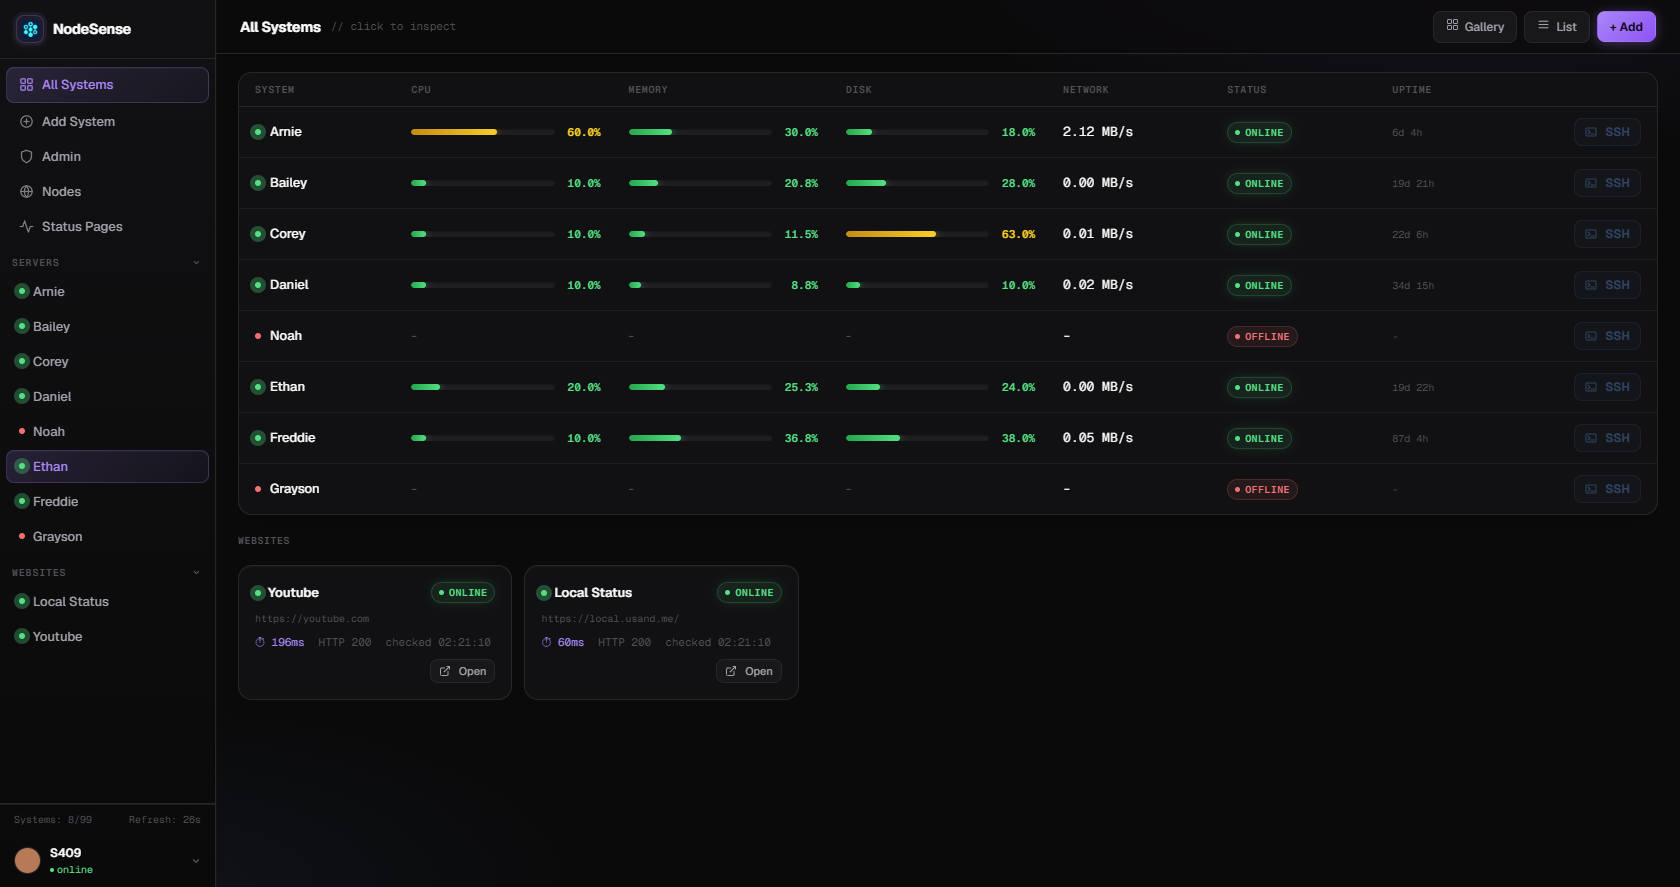Click the Nodes globe icon
The height and width of the screenshot is (887, 1680).
[x=27, y=192]
